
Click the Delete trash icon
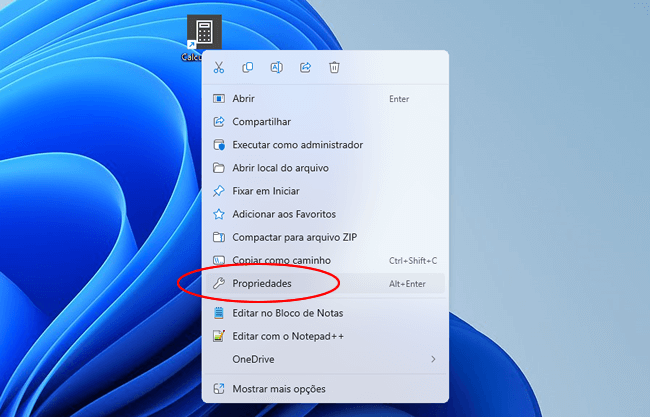(x=334, y=67)
